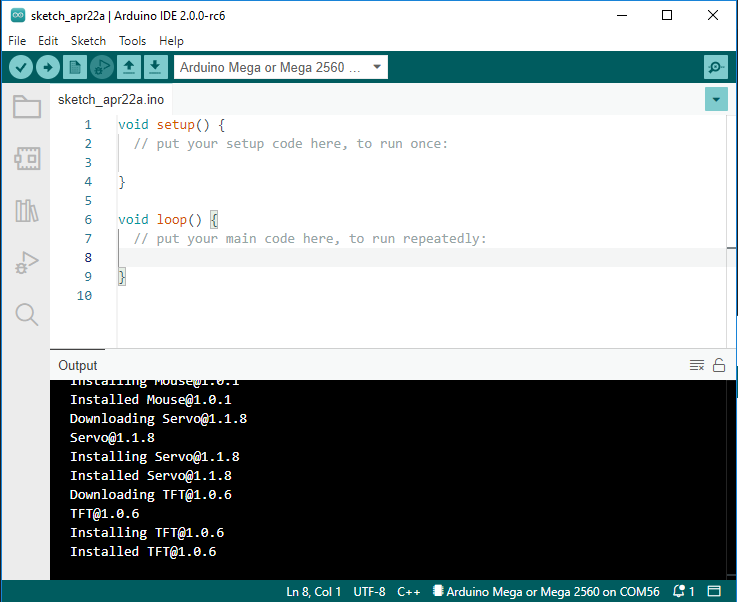Close the Arduino IDE window

click(713, 16)
